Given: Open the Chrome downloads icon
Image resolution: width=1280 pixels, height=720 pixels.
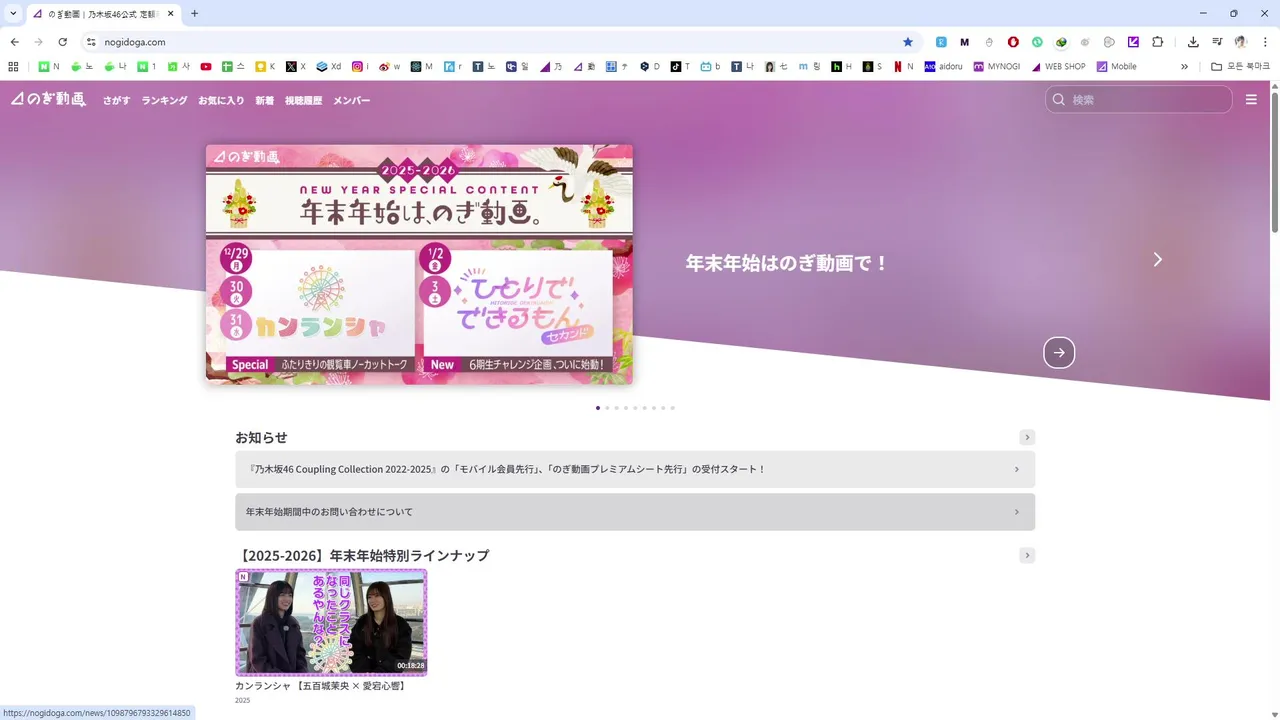Looking at the screenshot, I should (1193, 42).
